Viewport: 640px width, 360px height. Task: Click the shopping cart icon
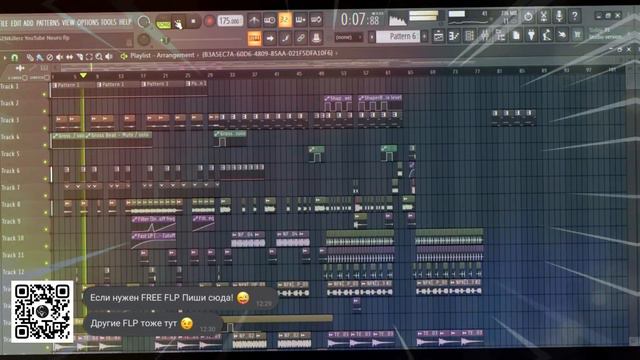[578, 34]
